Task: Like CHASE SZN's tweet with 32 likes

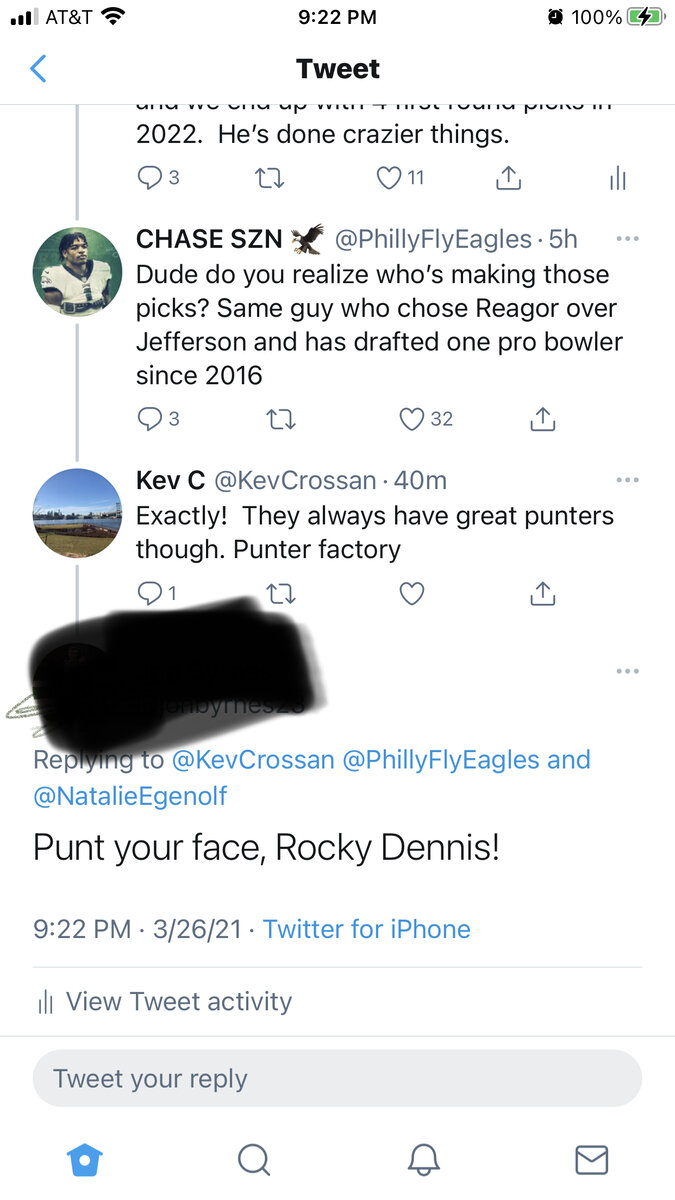Action: [412, 420]
